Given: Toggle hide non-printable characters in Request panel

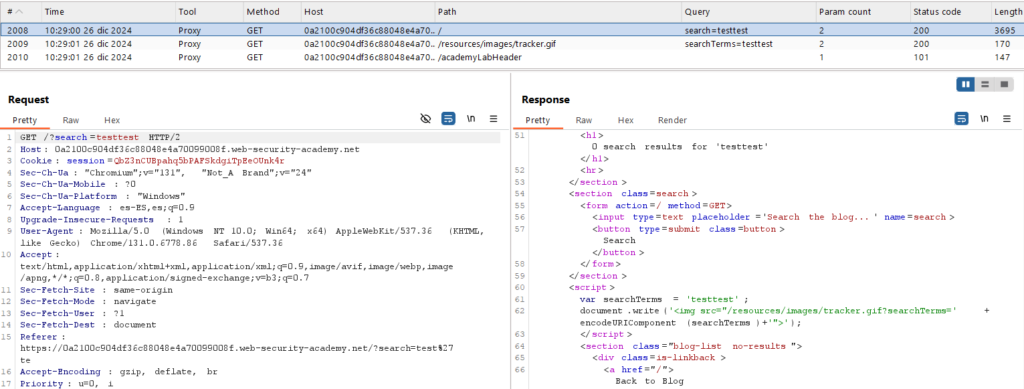Looking at the screenshot, I should tap(426, 119).
